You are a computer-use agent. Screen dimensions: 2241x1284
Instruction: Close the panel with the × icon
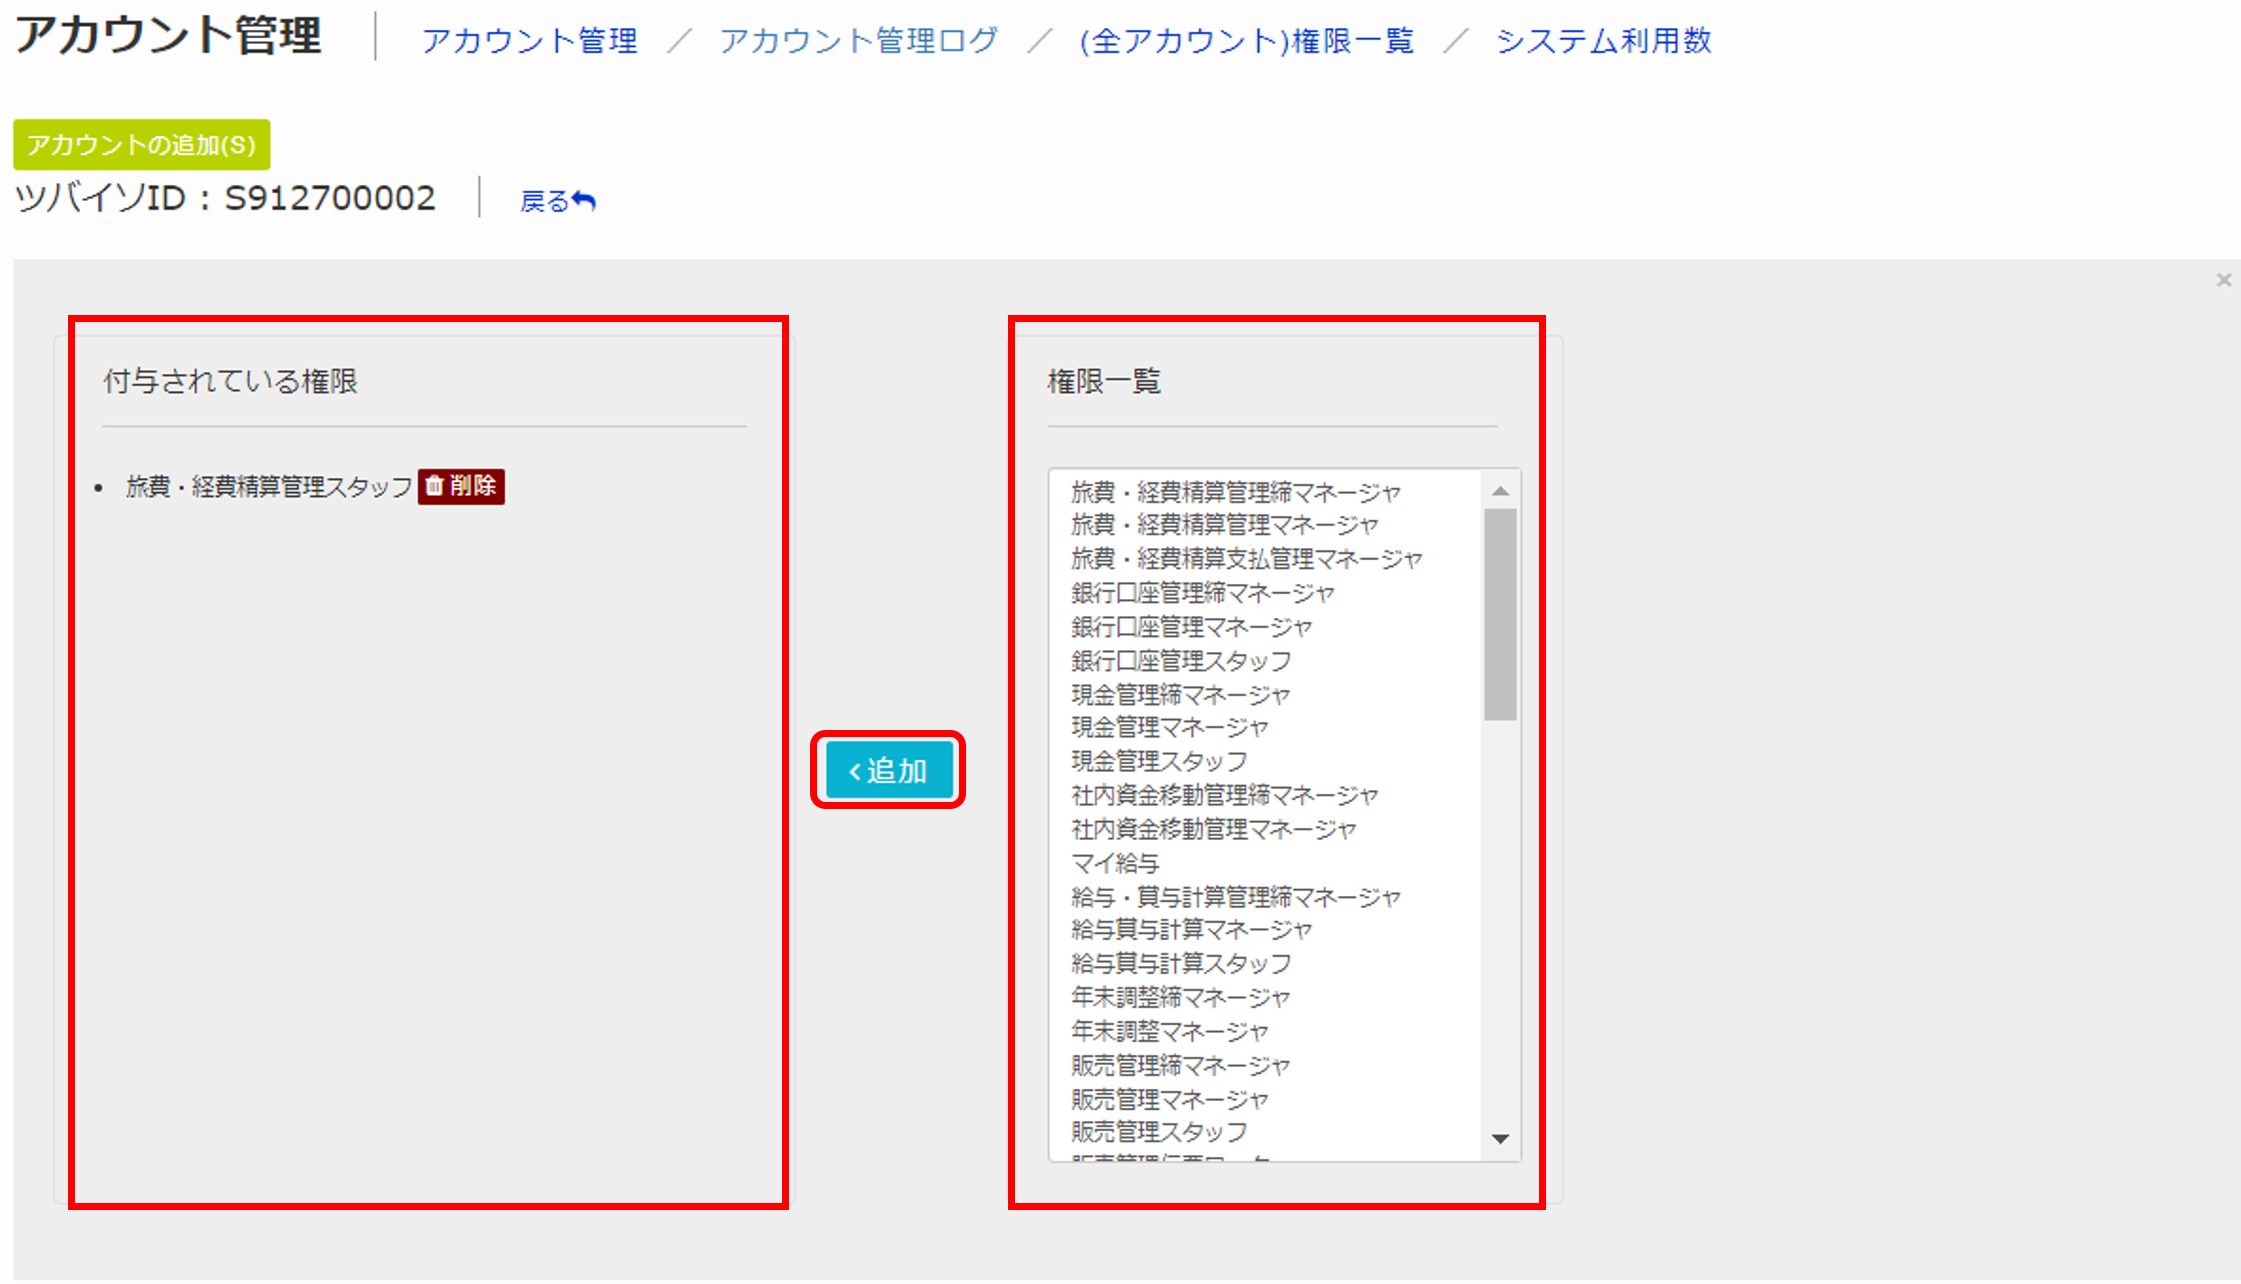(2223, 280)
